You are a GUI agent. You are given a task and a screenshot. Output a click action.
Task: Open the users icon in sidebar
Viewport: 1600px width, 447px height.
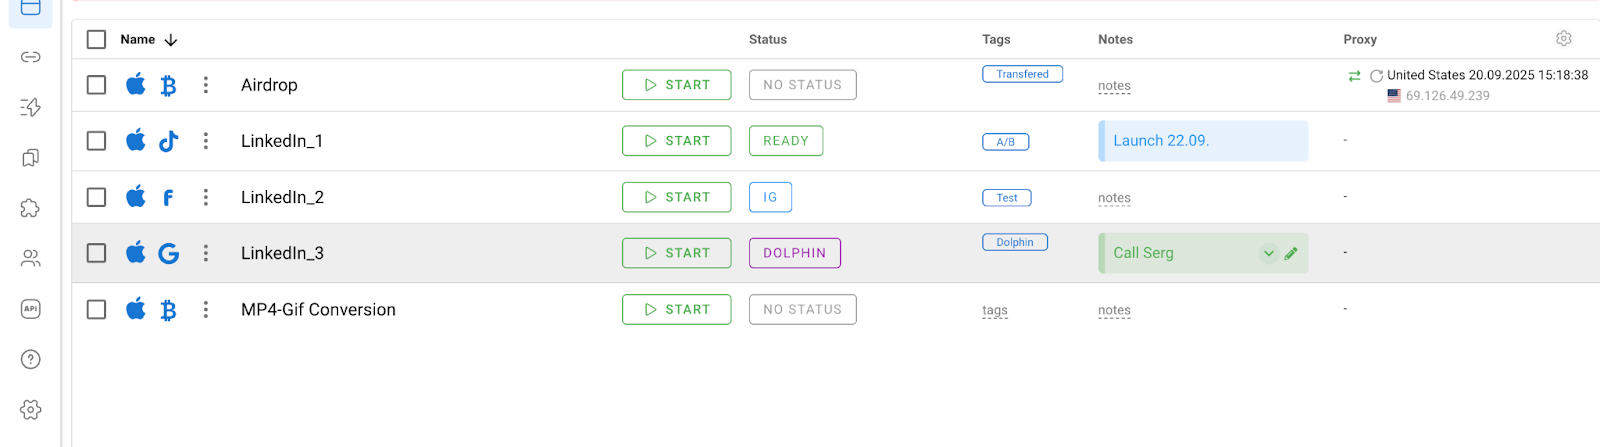31,259
